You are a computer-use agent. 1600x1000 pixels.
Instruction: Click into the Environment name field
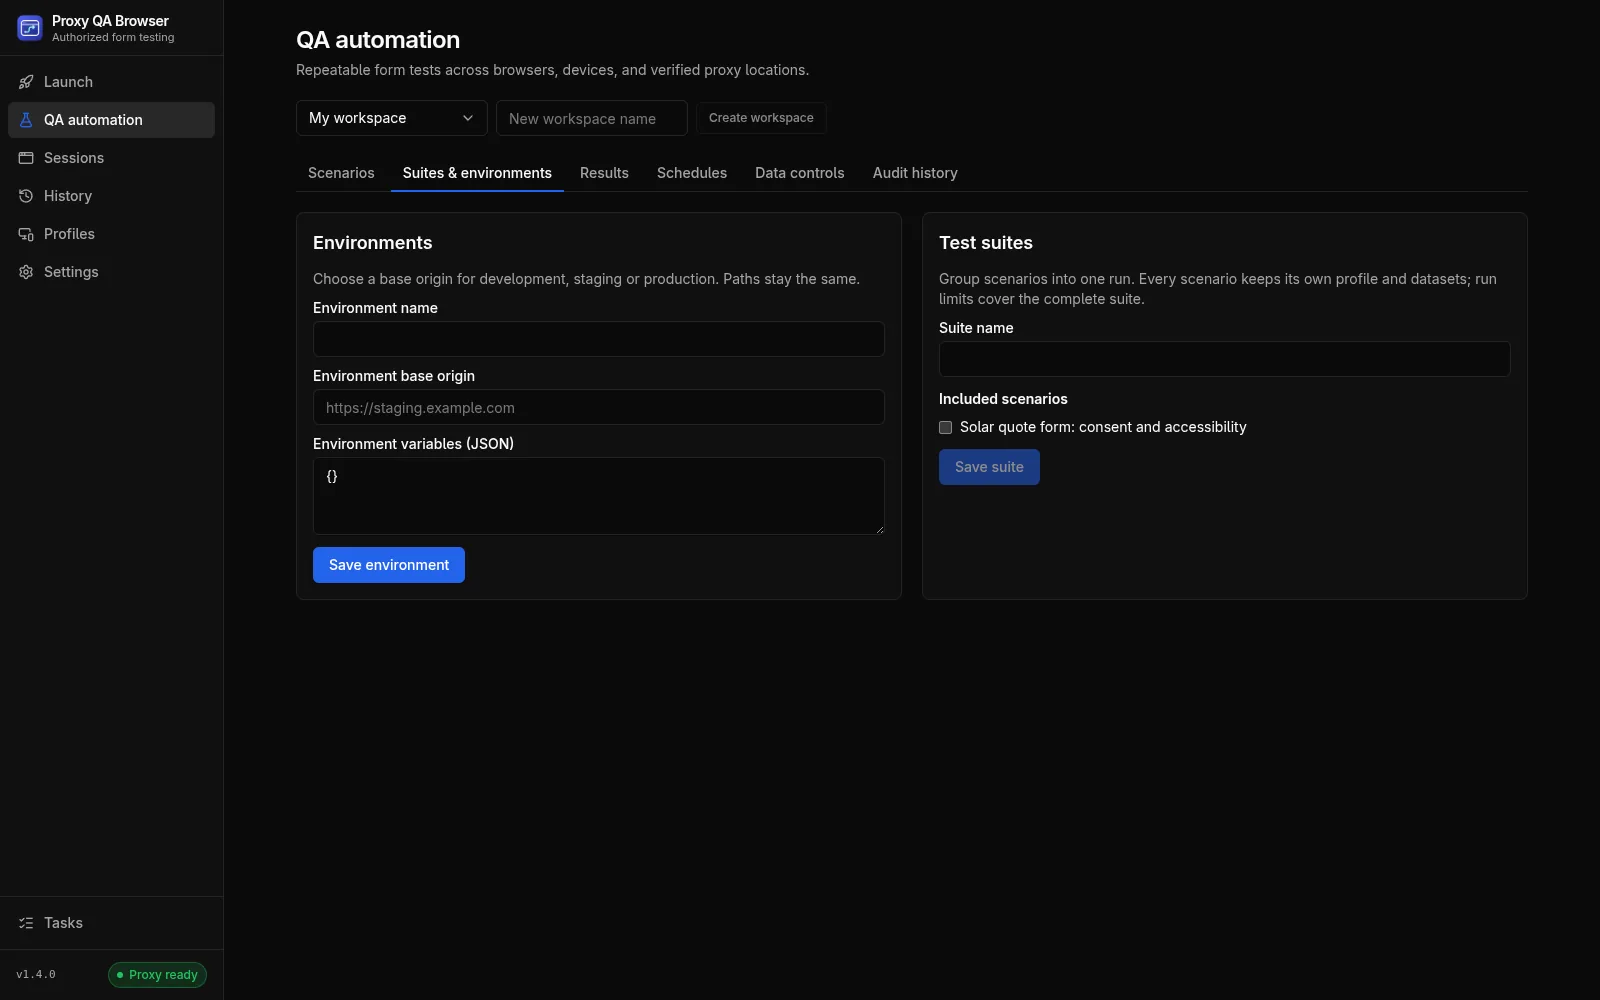coord(599,339)
